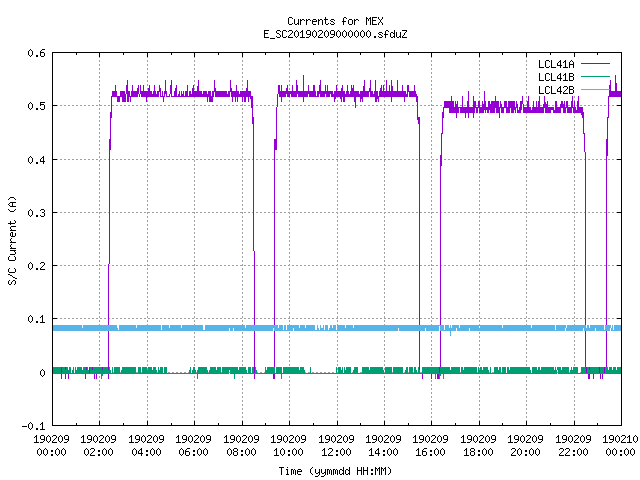This screenshot has width=640, height=480.
Task: Click the 'Time (yymmdd HH:MM)' x-axis label
Action: pyautogui.click(x=335, y=471)
